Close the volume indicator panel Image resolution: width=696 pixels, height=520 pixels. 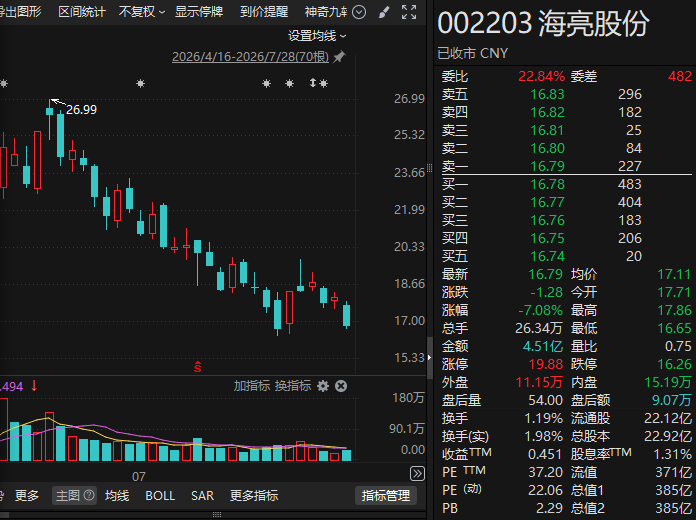[341, 386]
